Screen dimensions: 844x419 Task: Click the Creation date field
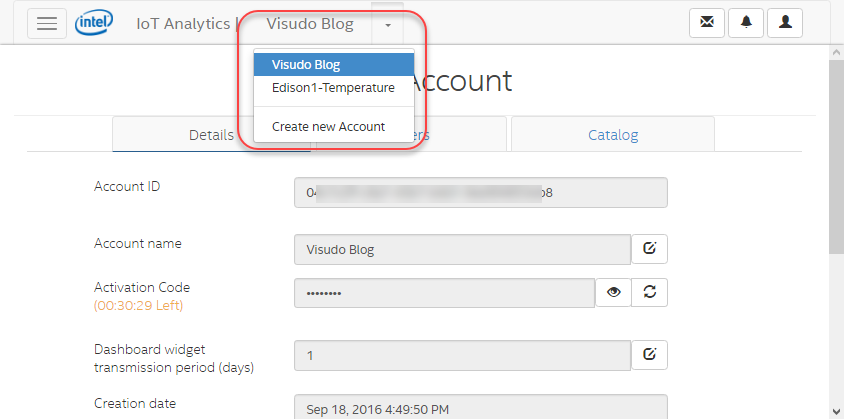[480, 406]
